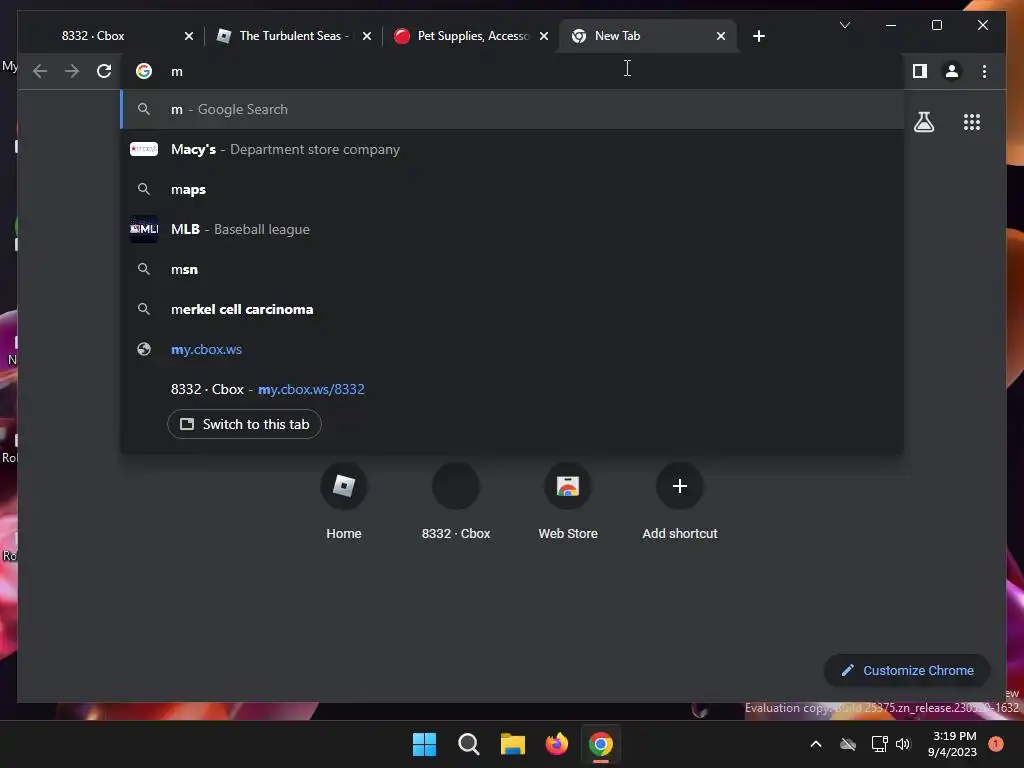Open File Explorer from the taskbar
This screenshot has width=1024, height=768.
513,744
